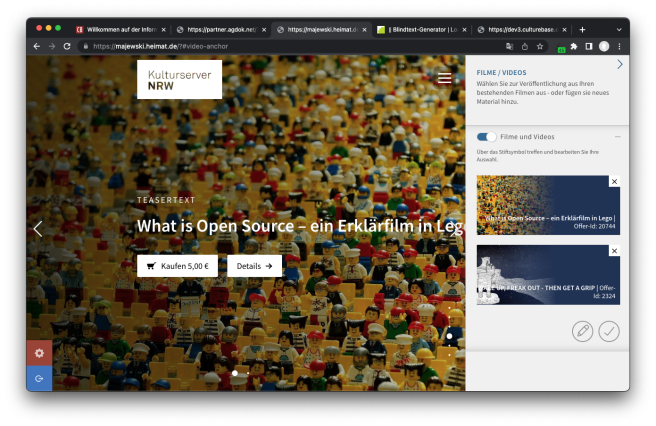Collapse the Filme und Videos section
This screenshot has width=656, height=426.
coord(617,137)
